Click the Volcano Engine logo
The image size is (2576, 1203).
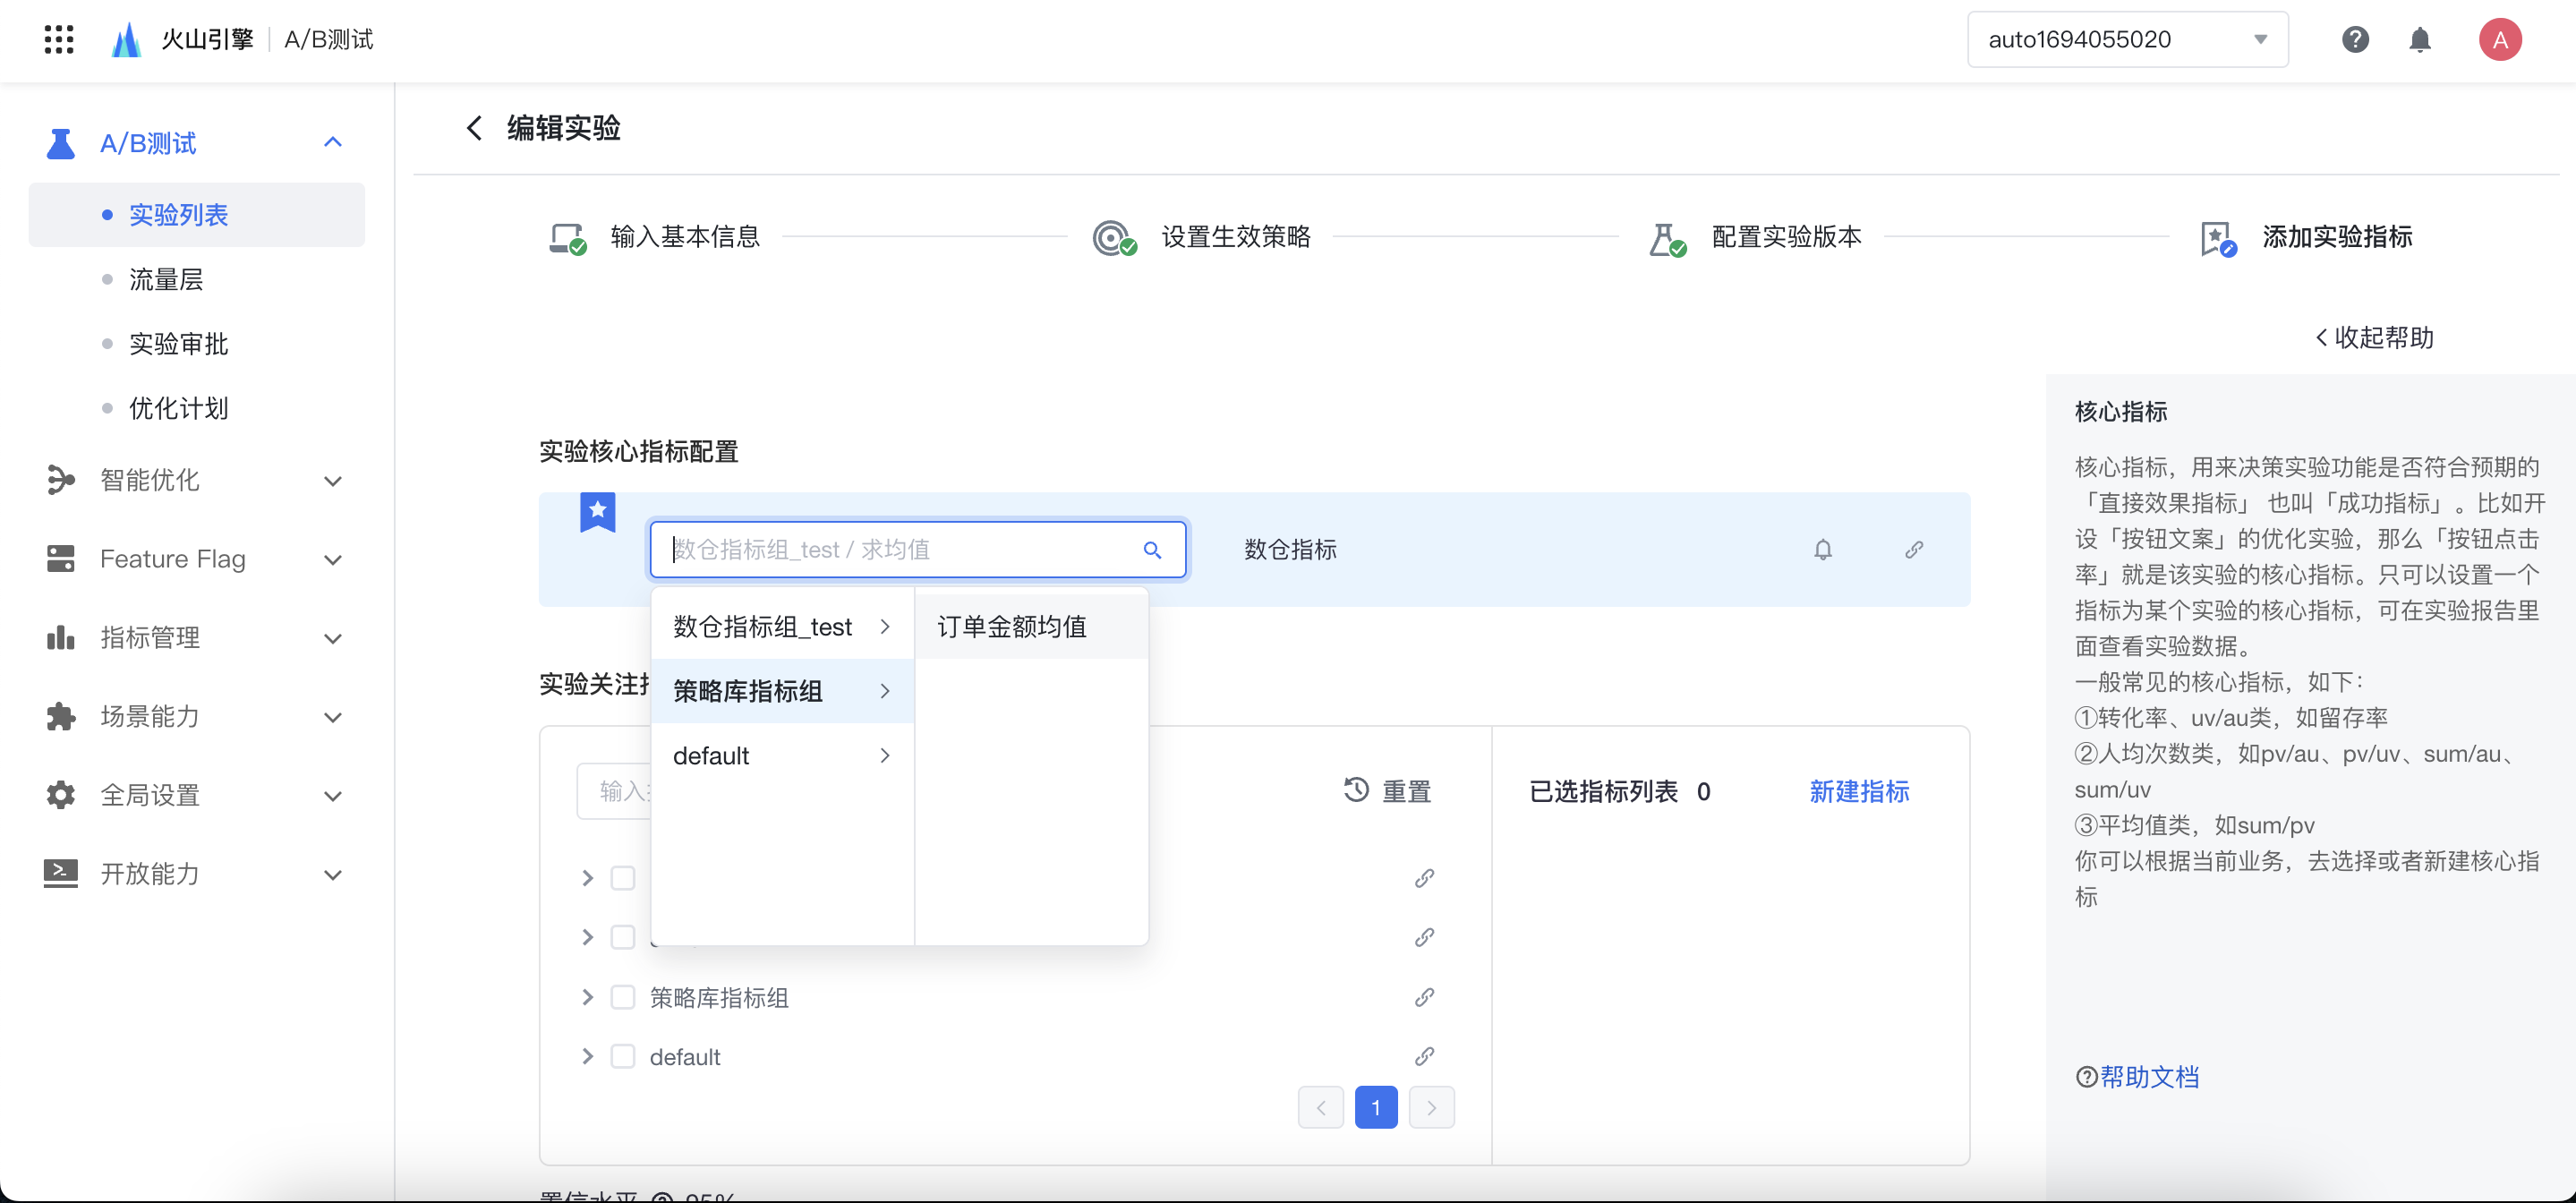(x=126, y=40)
